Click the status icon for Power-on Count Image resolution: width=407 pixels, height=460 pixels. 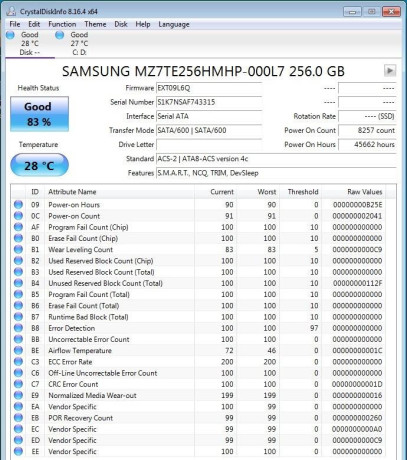click(x=18, y=216)
